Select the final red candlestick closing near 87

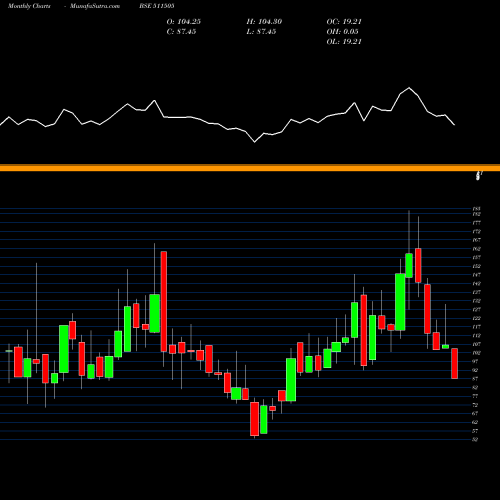pyautogui.click(x=455, y=363)
